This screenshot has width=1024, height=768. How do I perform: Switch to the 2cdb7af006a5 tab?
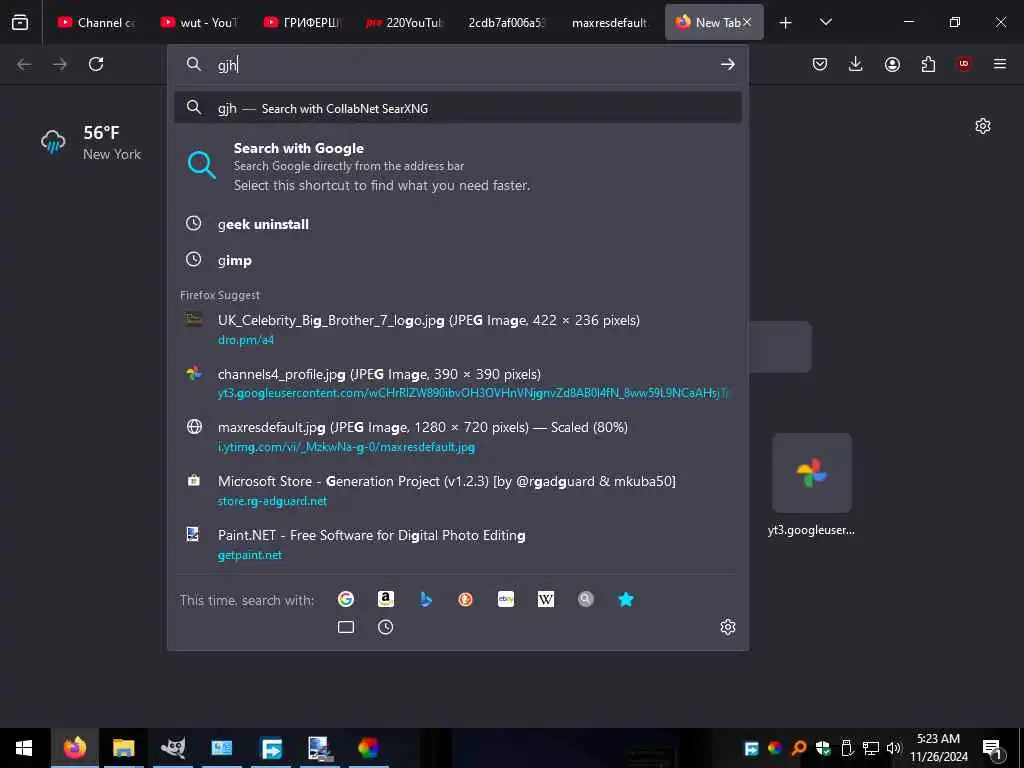pos(507,22)
